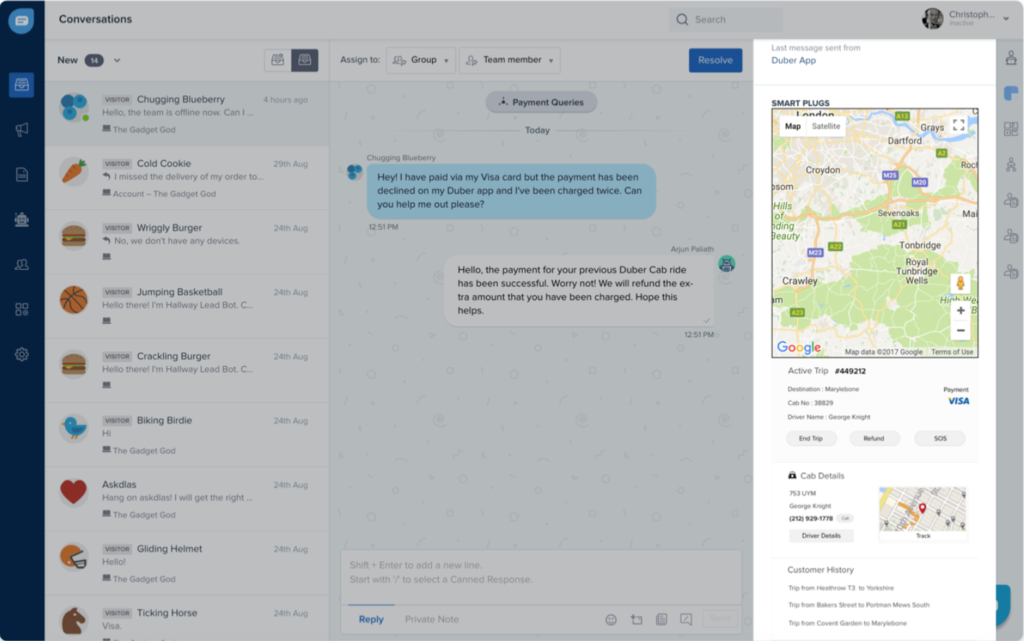Insert an emoji in the reply

click(611, 619)
